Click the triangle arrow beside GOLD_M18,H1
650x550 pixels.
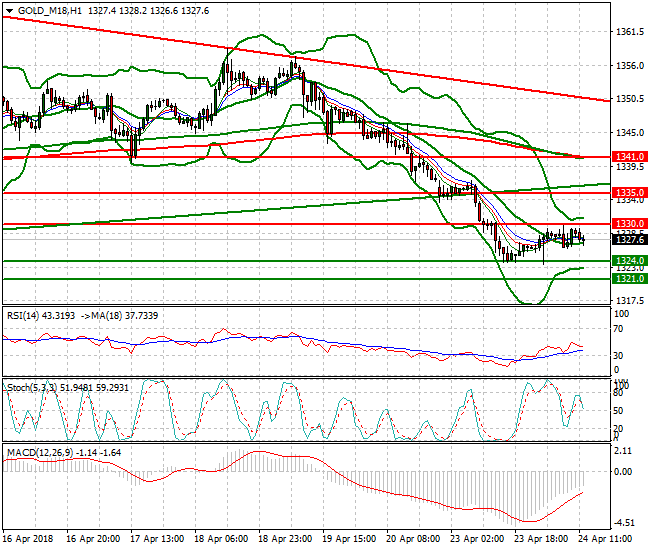click(9, 11)
